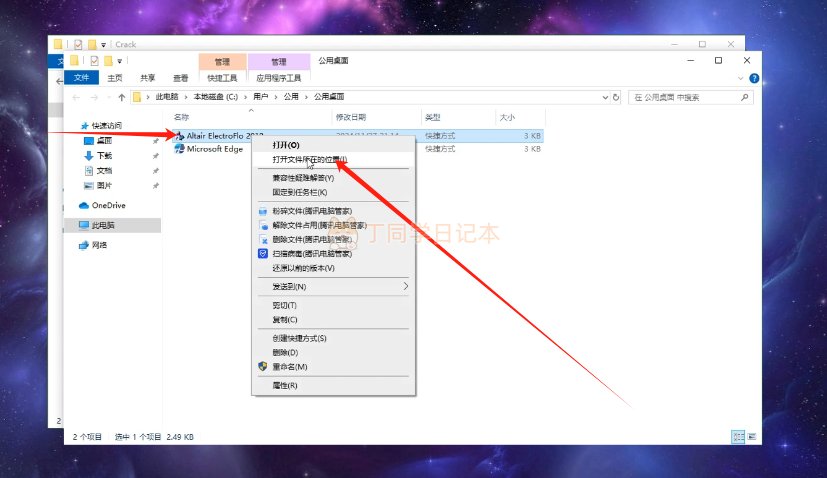This screenshot has height=478, width=827.
Task: Select 此电脑 in the navigation pane
Action: point(103,225)
